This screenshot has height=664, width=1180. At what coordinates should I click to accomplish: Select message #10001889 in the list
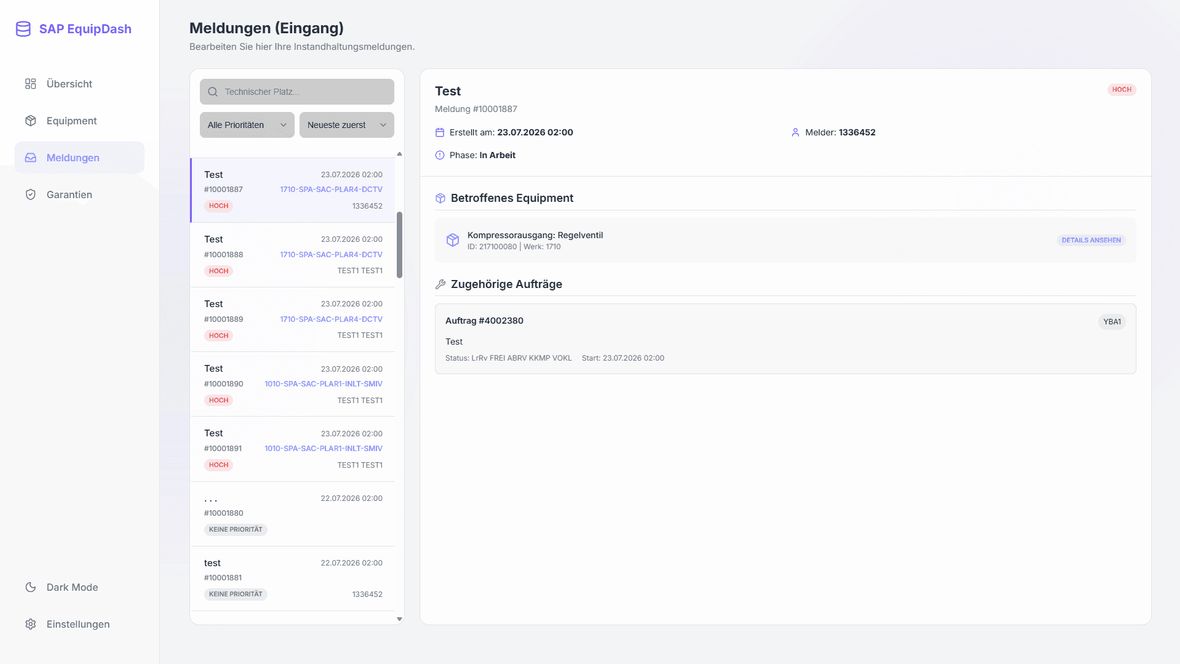[293, 319]
